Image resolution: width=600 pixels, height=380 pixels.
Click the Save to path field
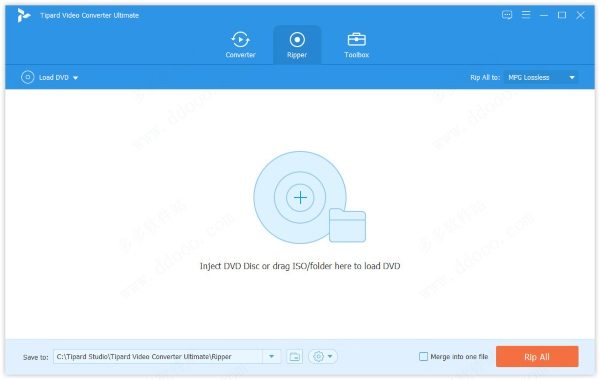[x=158, y=357]
